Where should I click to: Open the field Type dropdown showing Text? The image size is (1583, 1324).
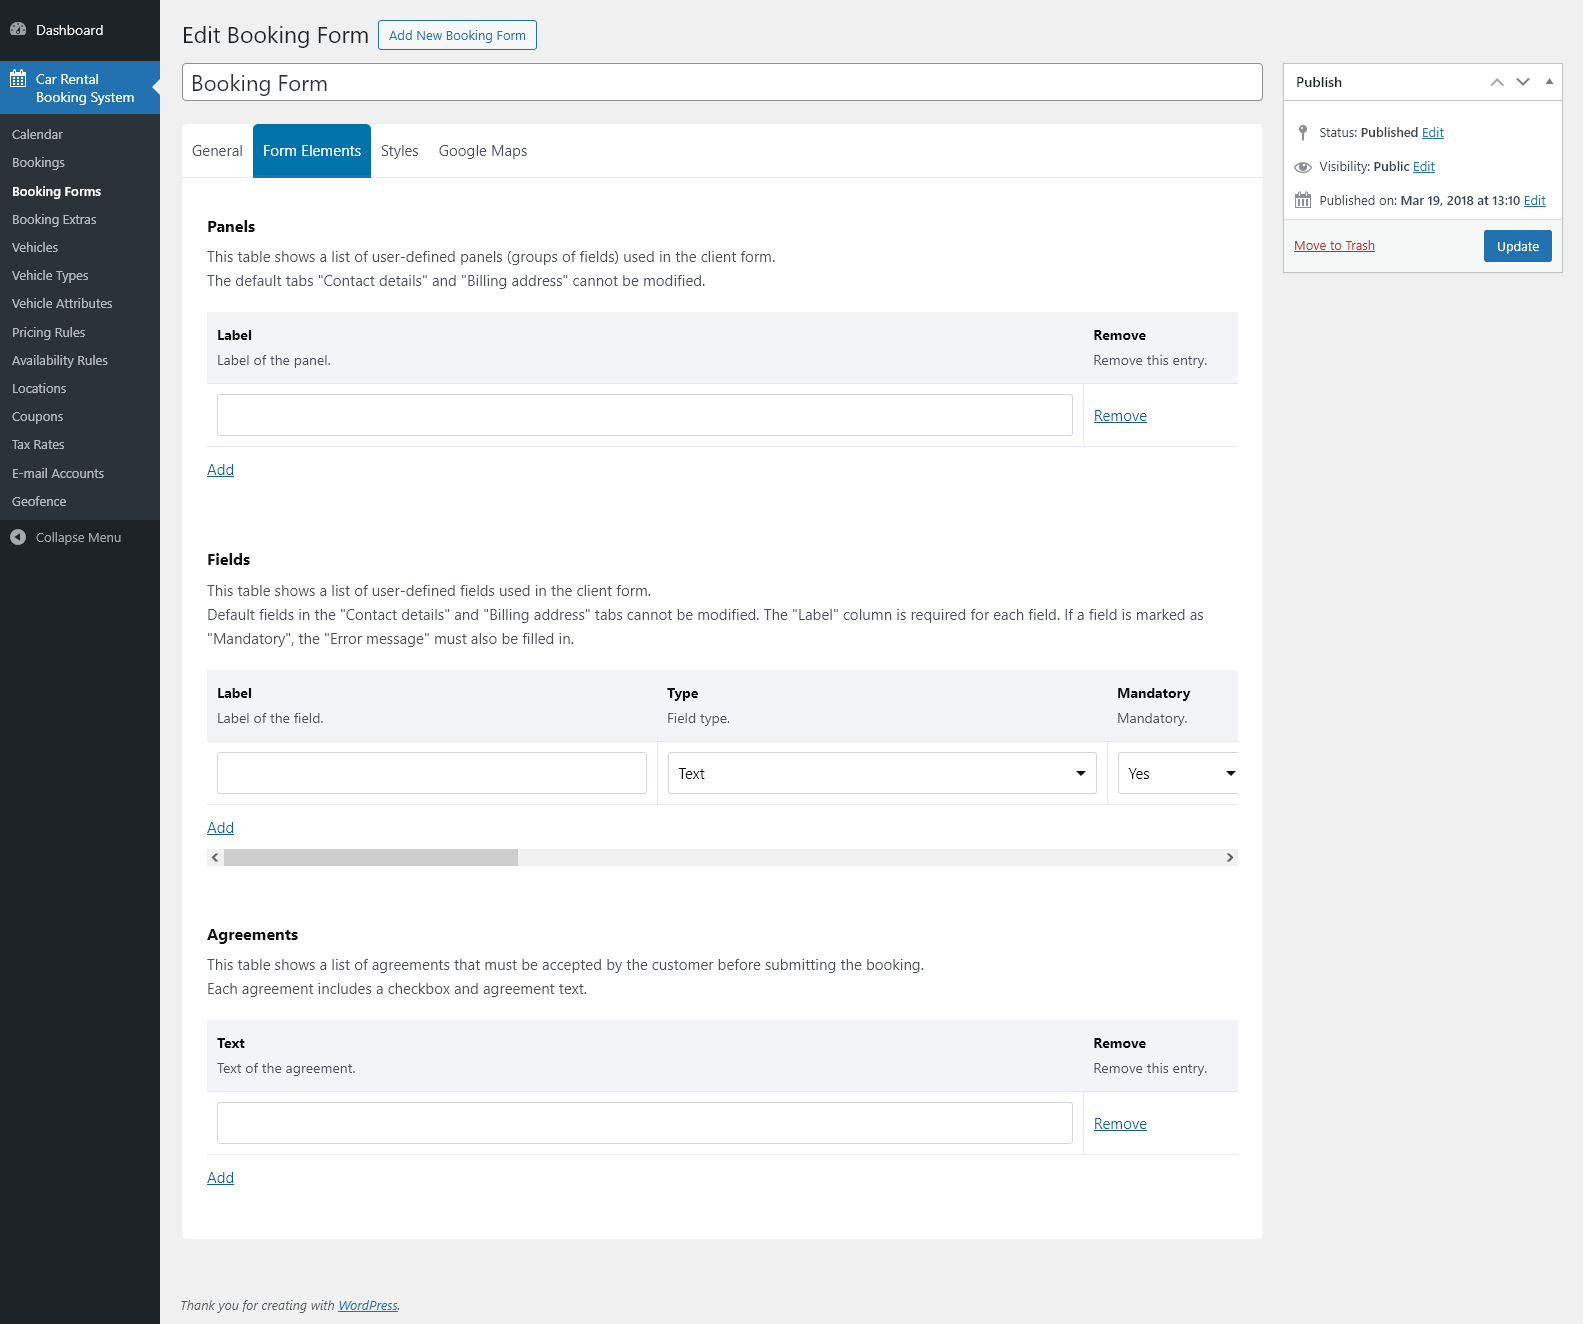tap(881, 774)
